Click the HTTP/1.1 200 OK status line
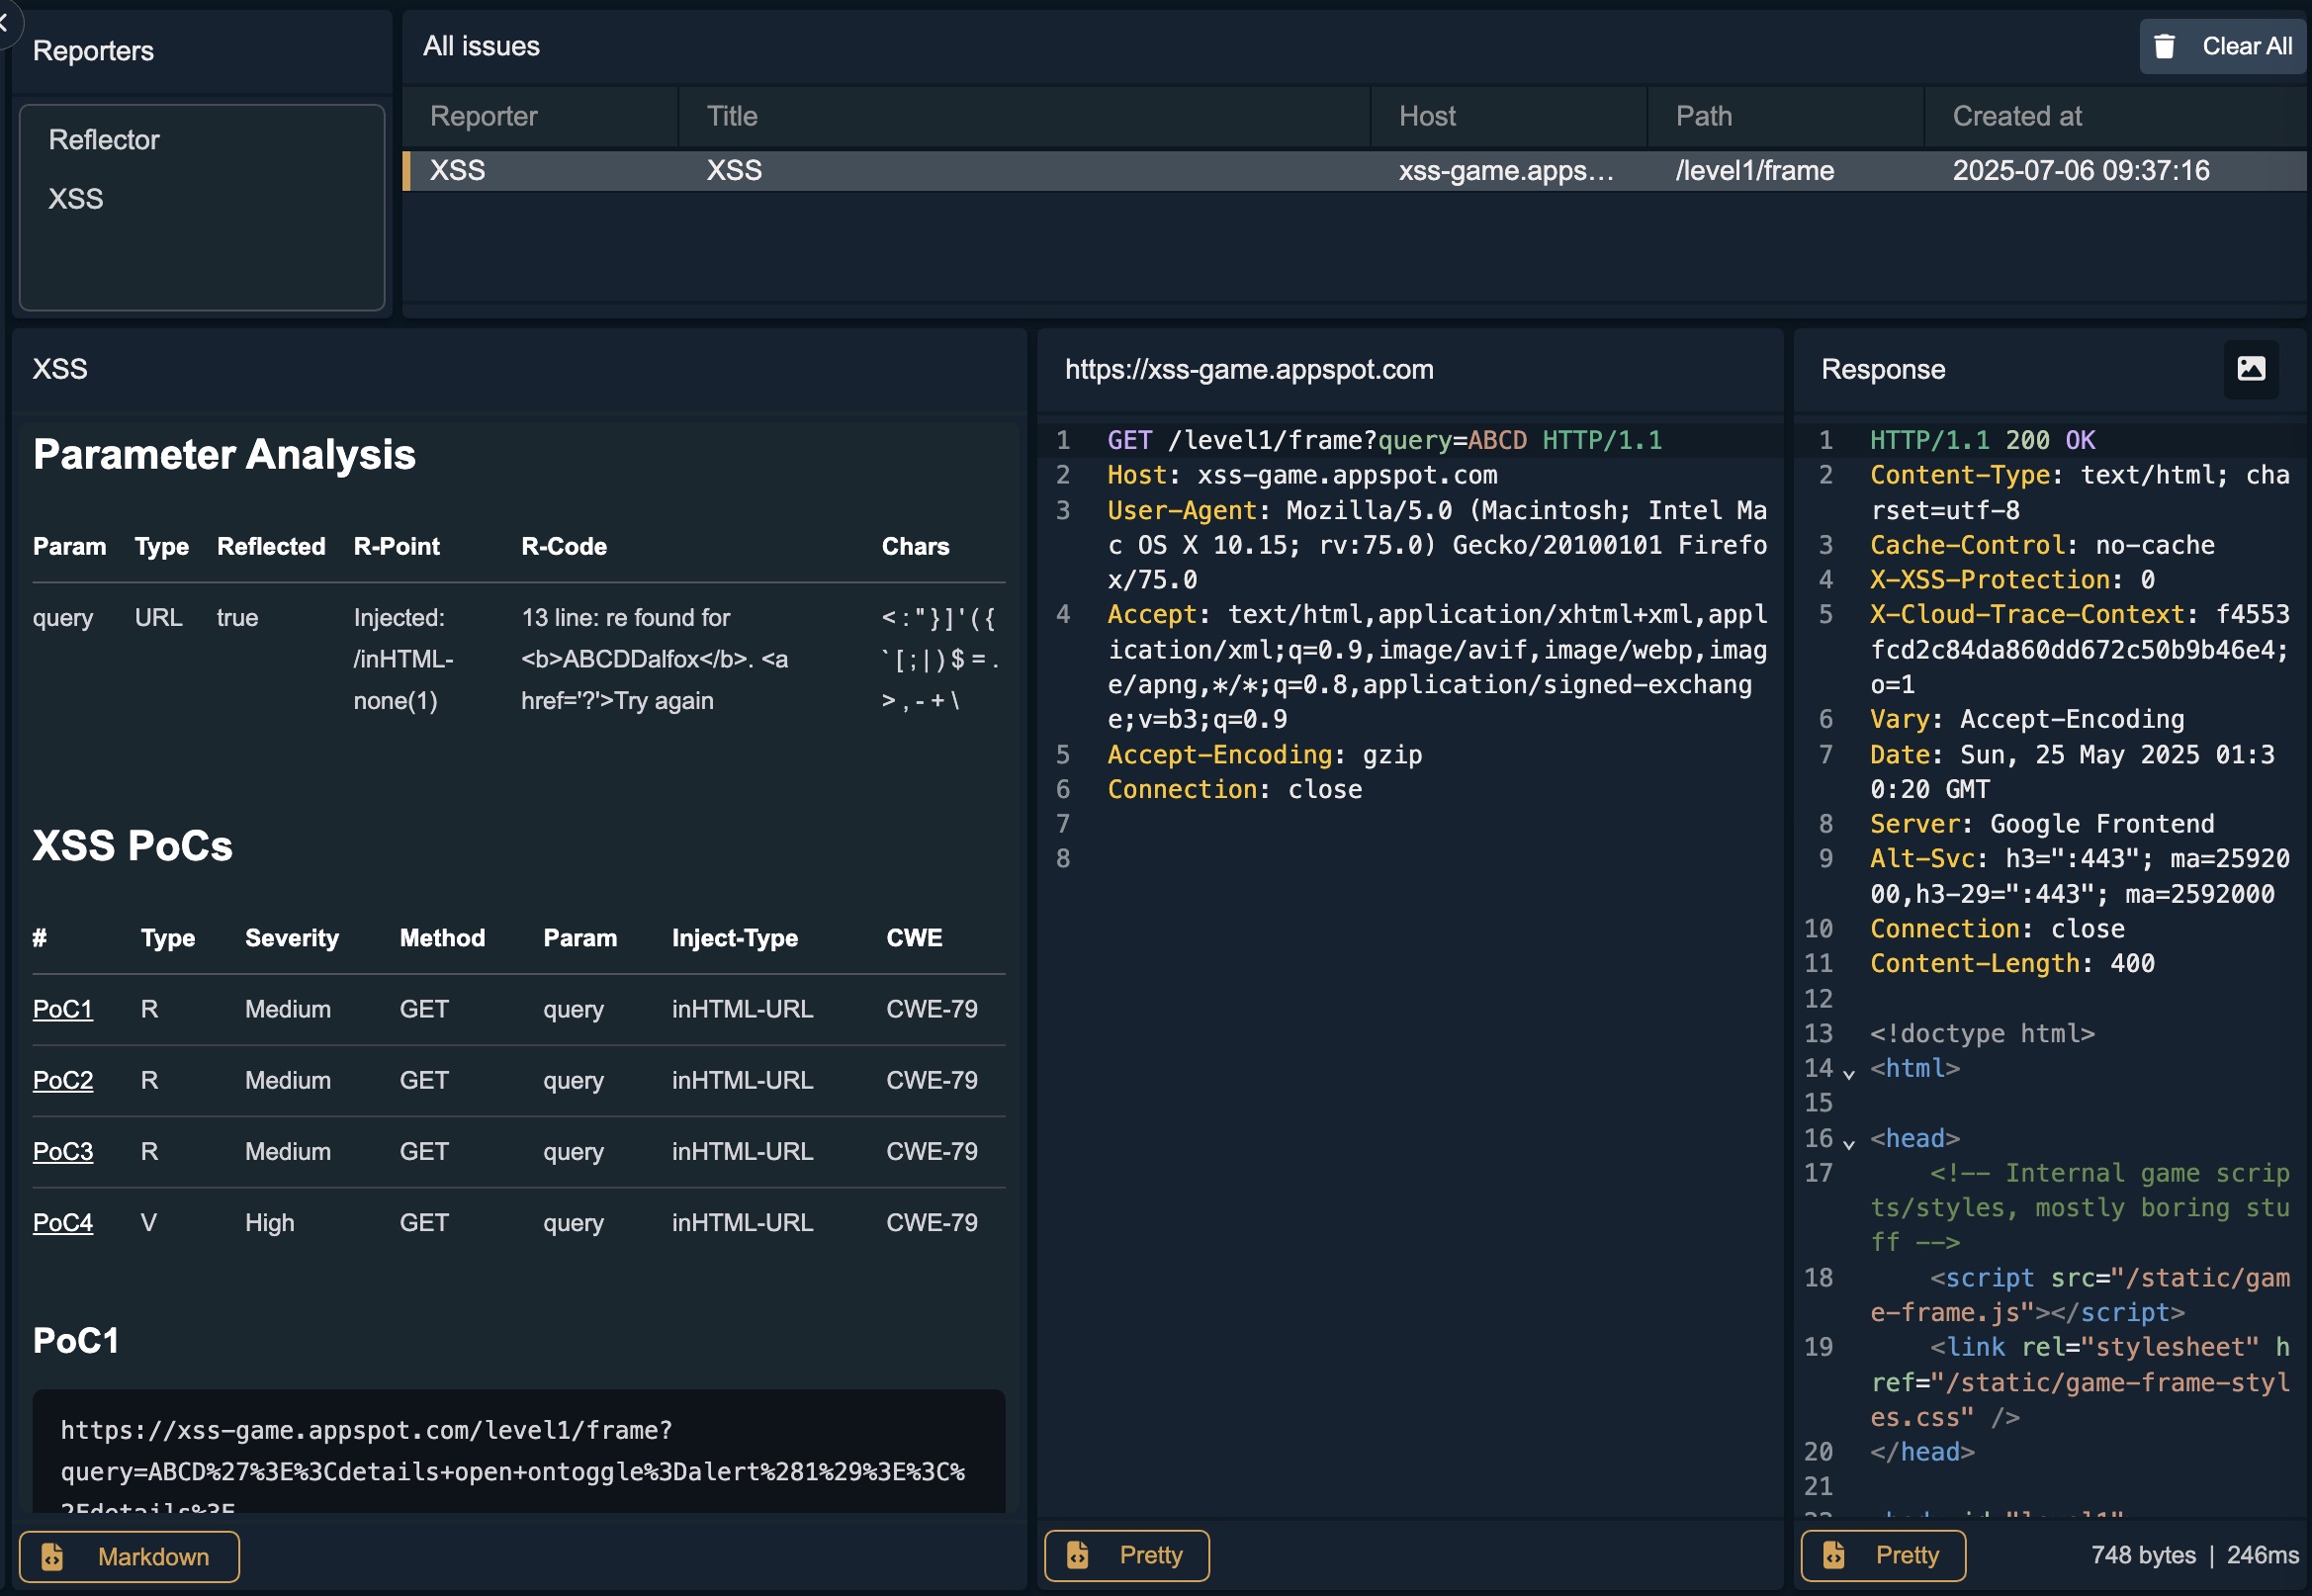This screenshot has height=1596, width=2312. click(x=1982, y=440)
